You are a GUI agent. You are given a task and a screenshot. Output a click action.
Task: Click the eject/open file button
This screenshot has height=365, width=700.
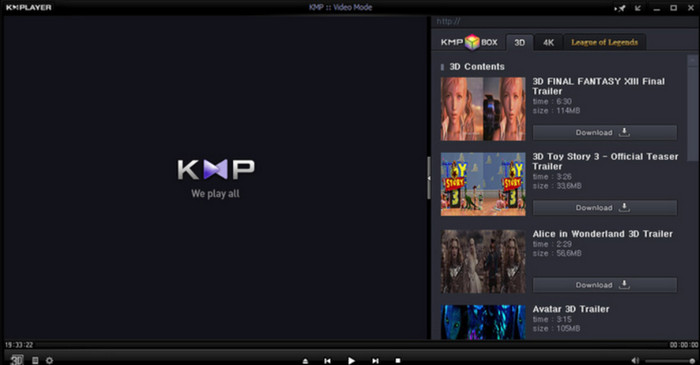coord(305,361)
